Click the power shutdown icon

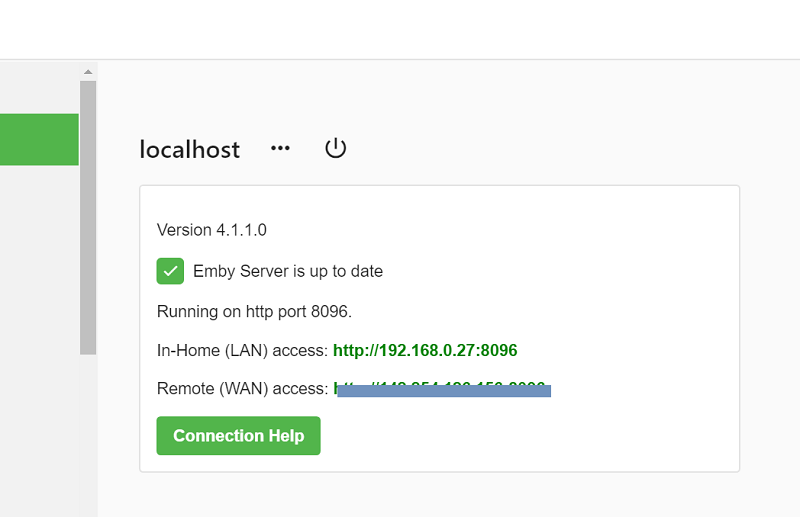pyautogui.click(x=336, y=148)
